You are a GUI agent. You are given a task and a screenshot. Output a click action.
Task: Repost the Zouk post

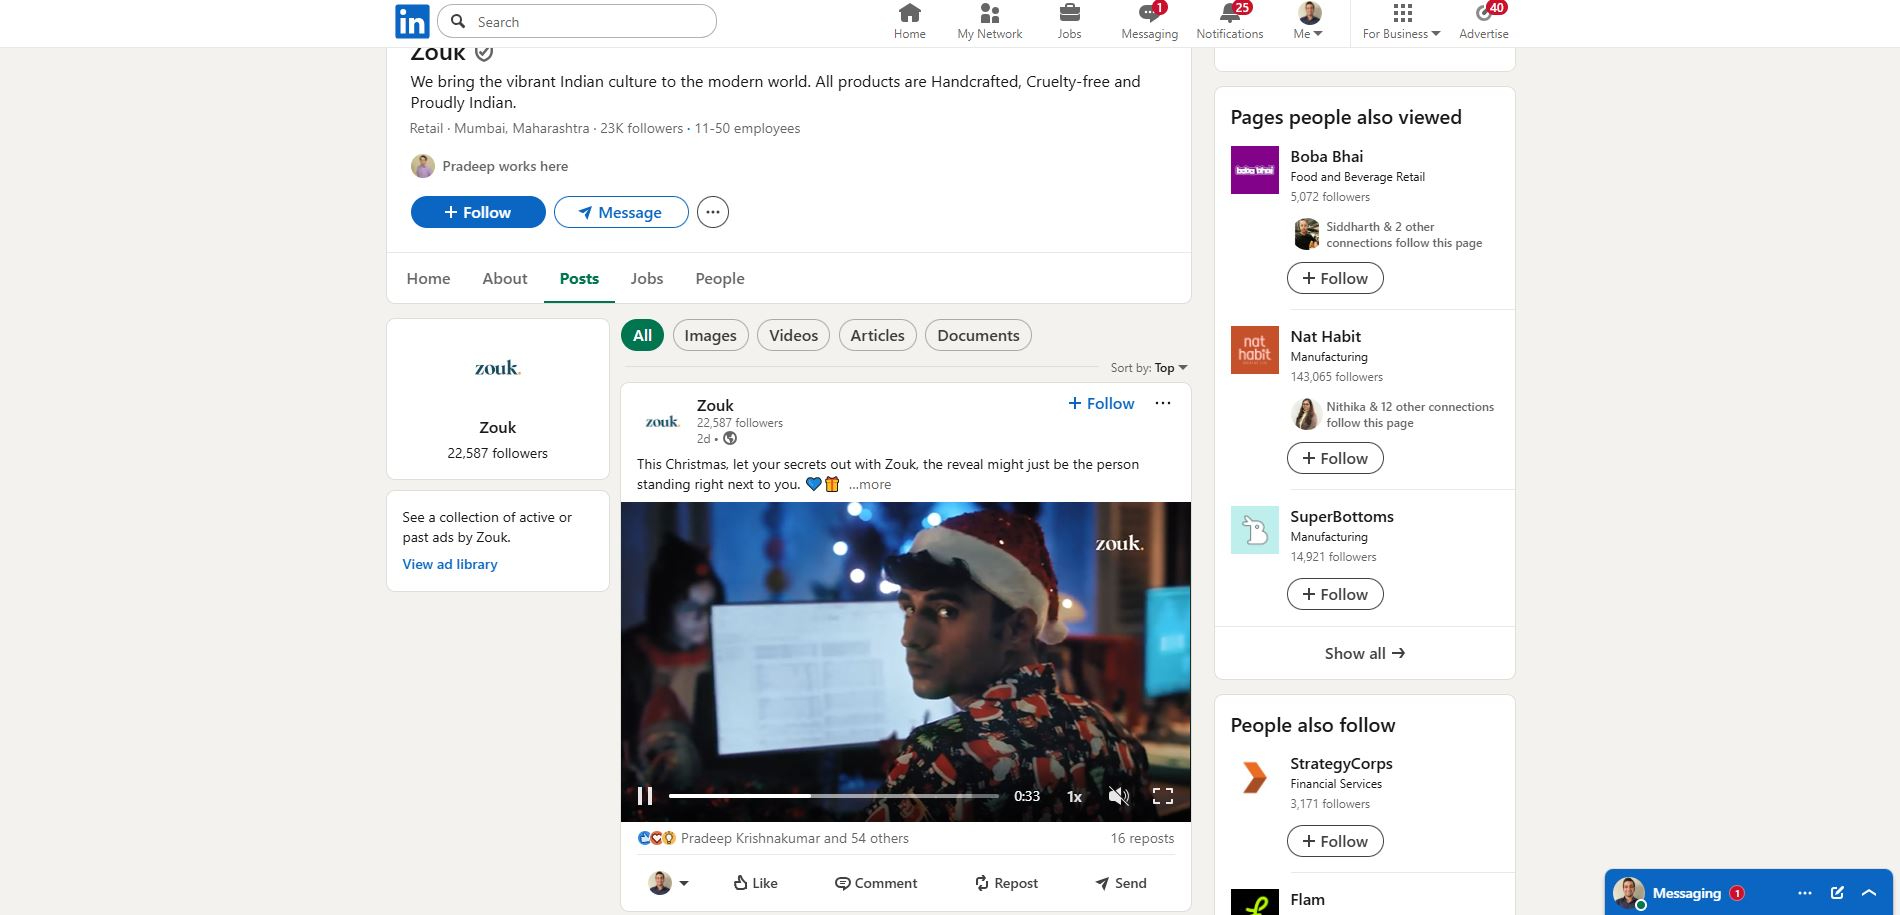click(1006, 883)
